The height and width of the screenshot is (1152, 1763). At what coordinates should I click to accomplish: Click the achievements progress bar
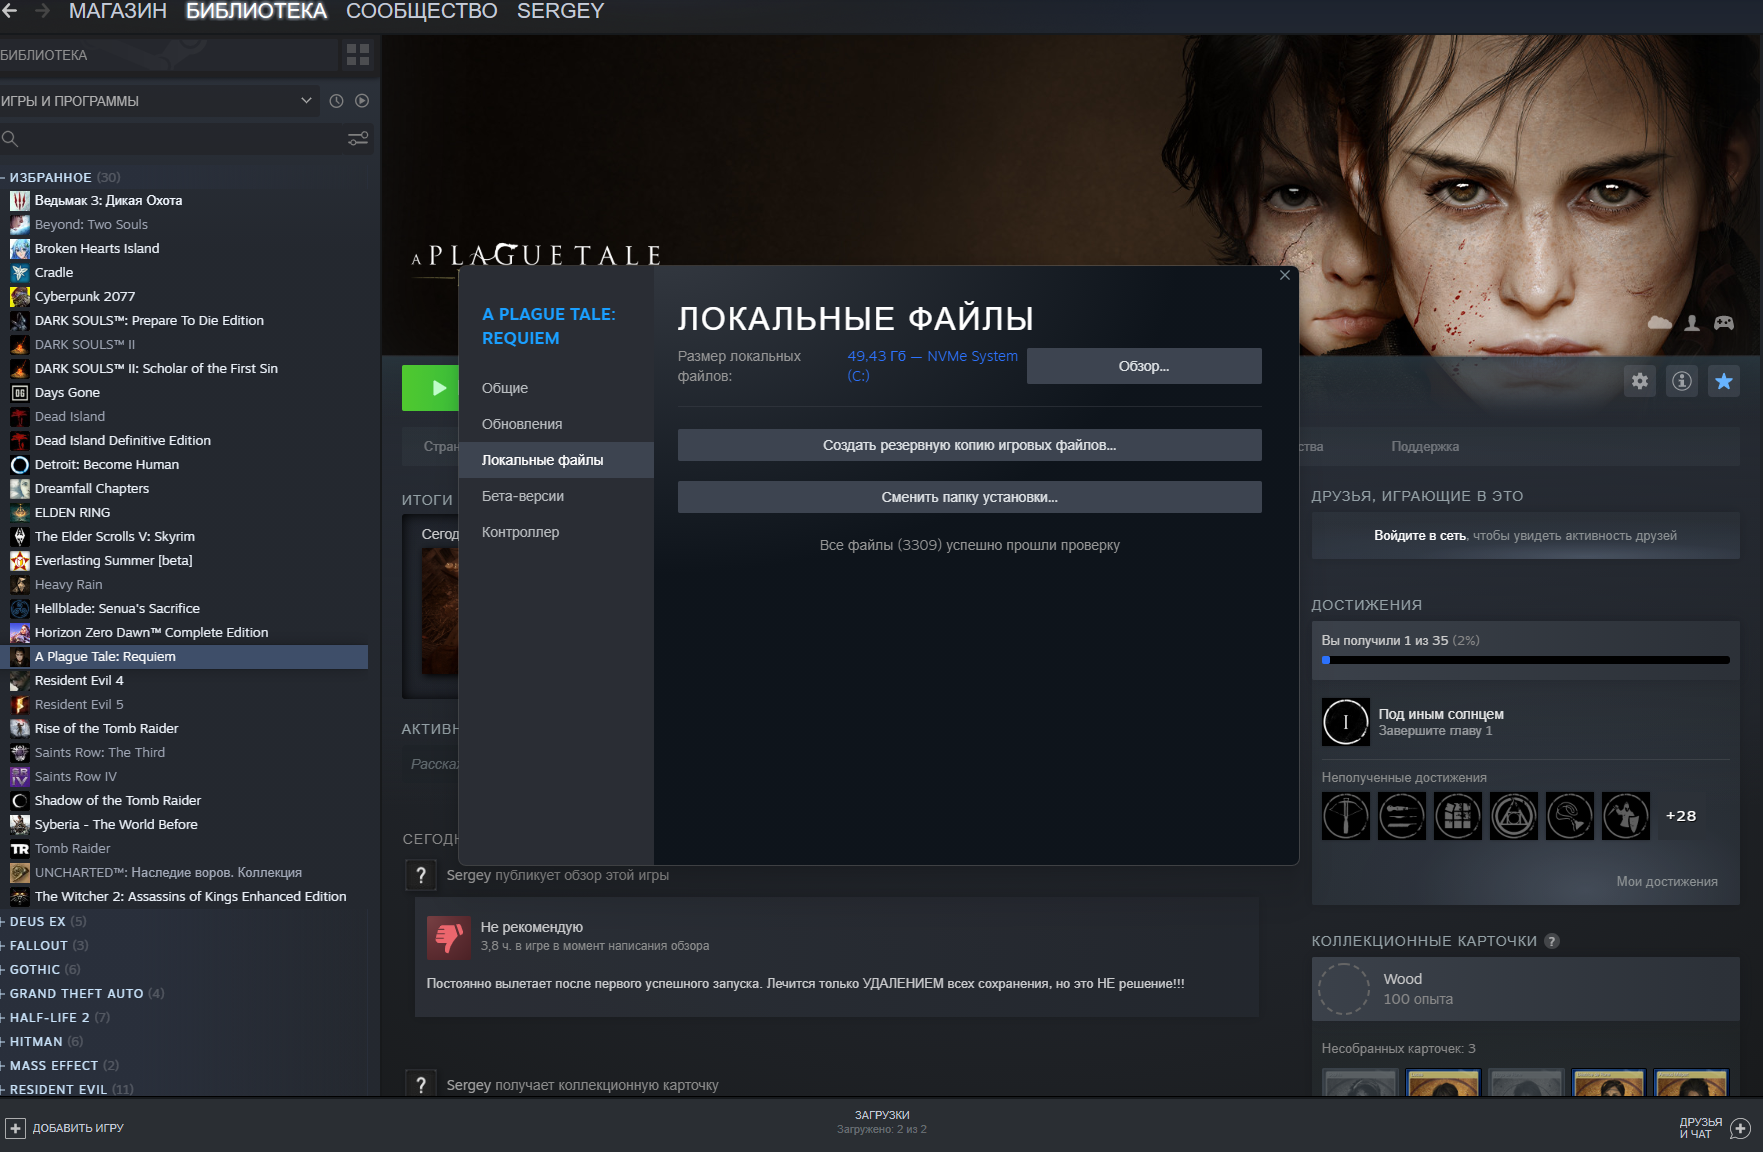1526,660
